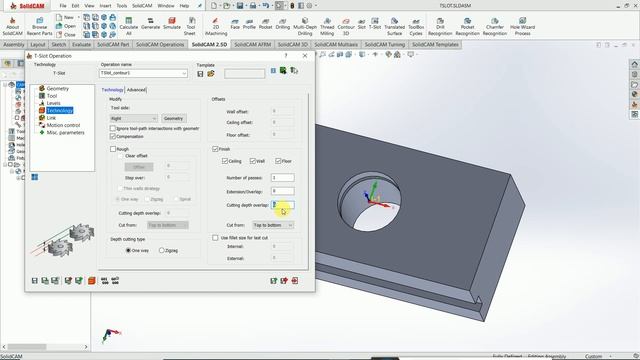Add a Pocket operation
The width and height of the screenshot is (640, 360).
click(265, 24)
